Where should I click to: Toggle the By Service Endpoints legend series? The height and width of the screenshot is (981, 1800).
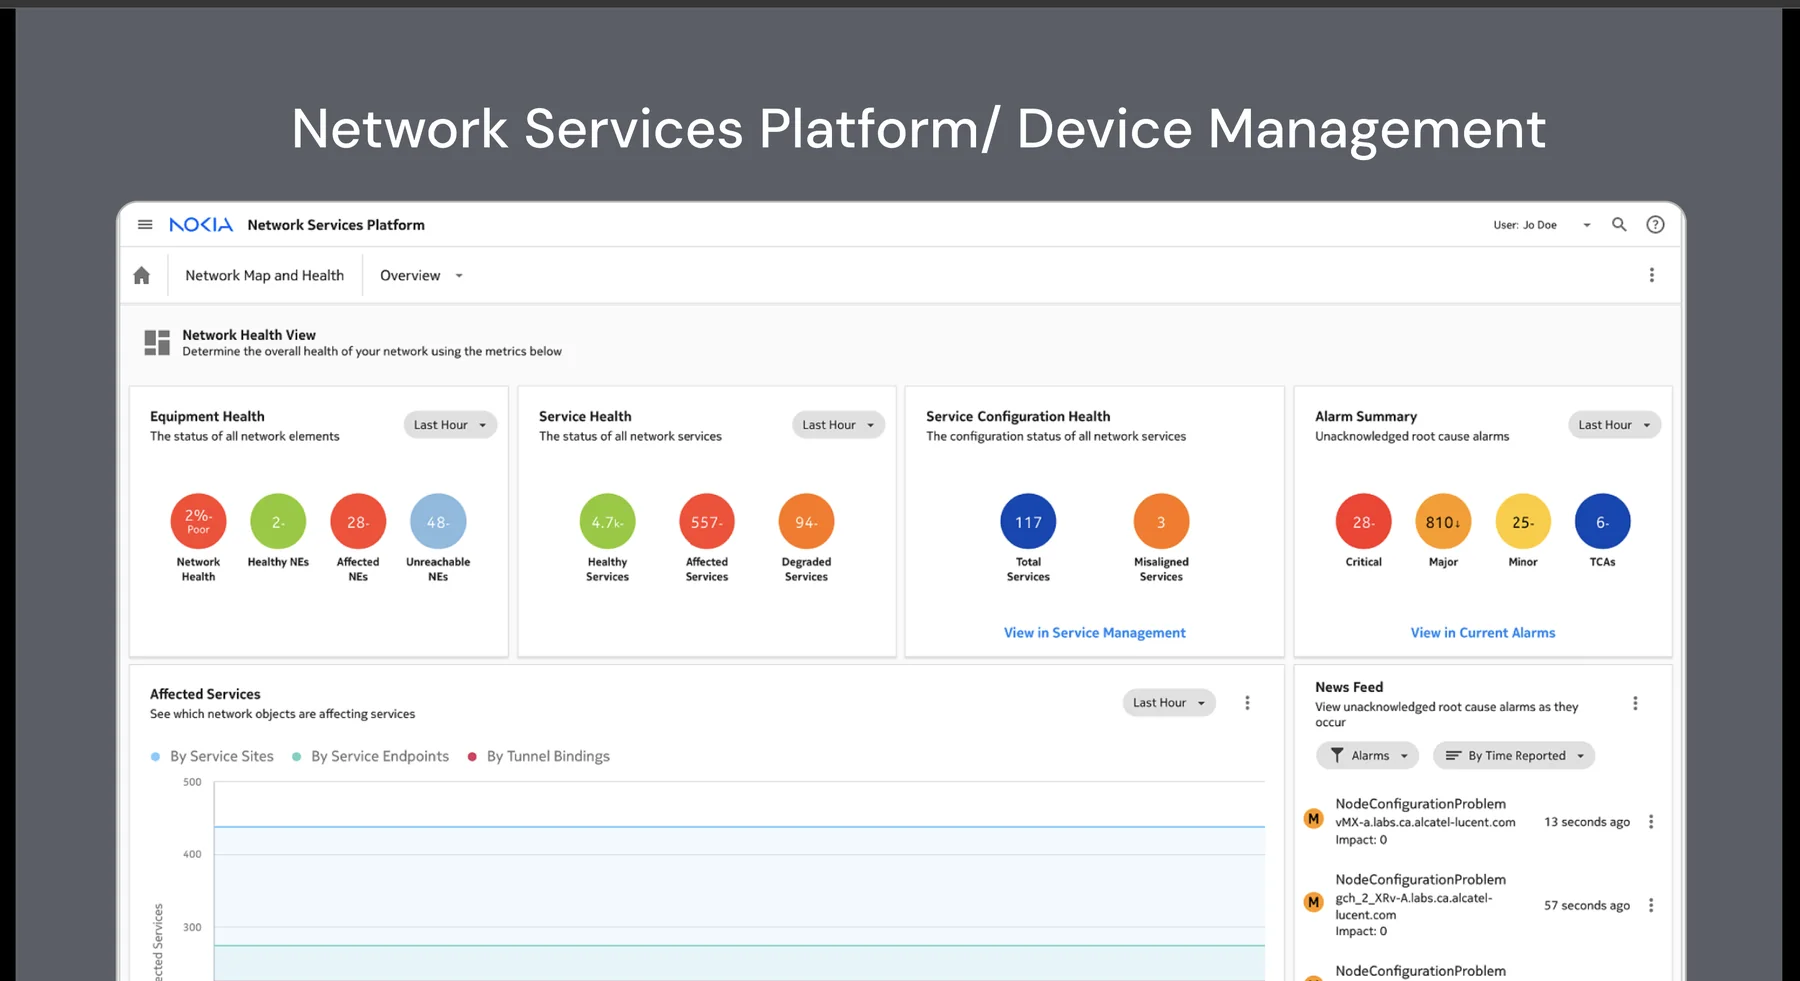pos(370,757)
